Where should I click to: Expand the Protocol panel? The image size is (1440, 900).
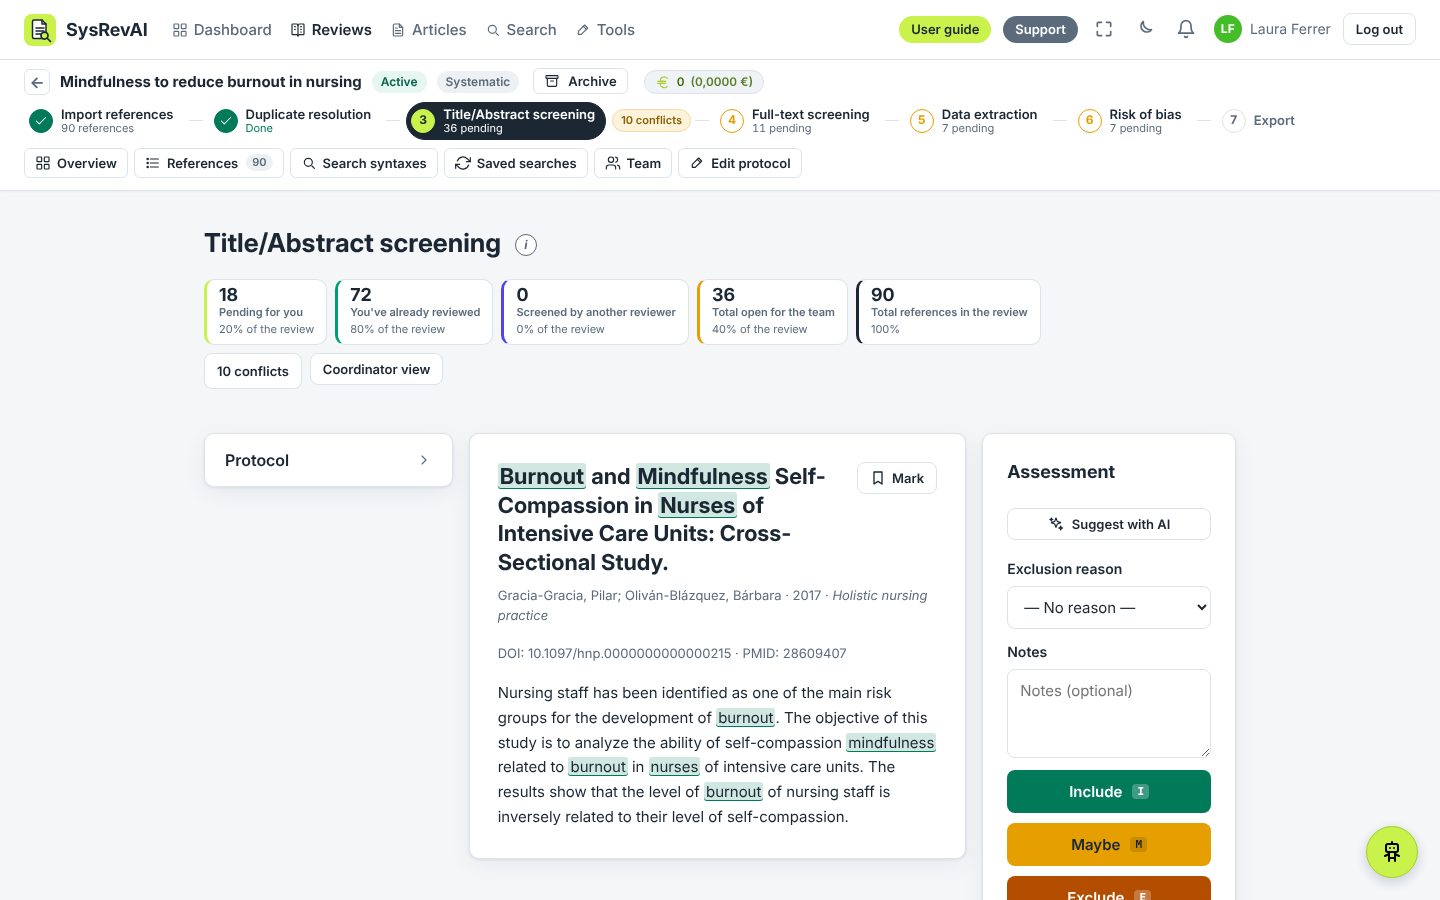click(328, 460)
